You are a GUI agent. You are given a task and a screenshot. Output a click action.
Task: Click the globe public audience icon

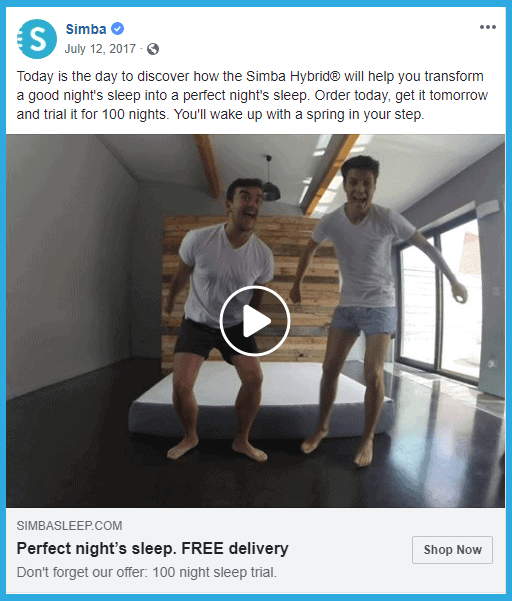pos(153,49)
